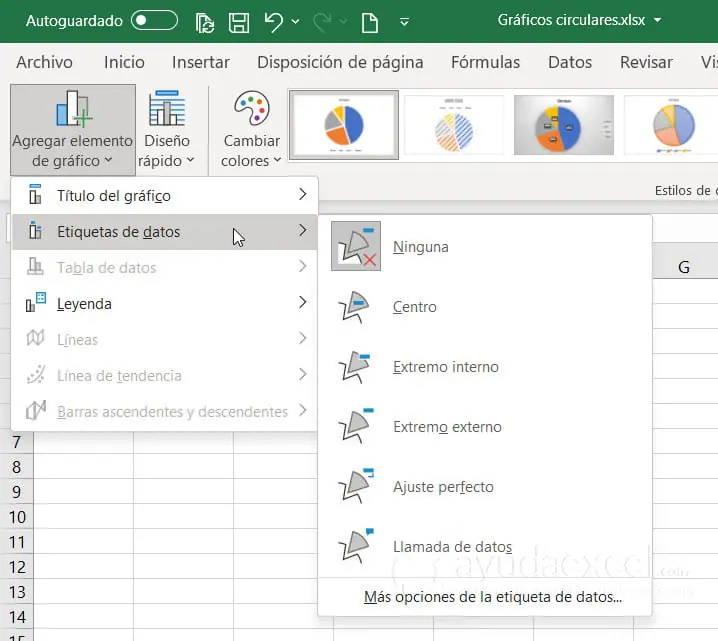Click the Undo arrow icon
The image size is (718, 641).
point(274,22)
